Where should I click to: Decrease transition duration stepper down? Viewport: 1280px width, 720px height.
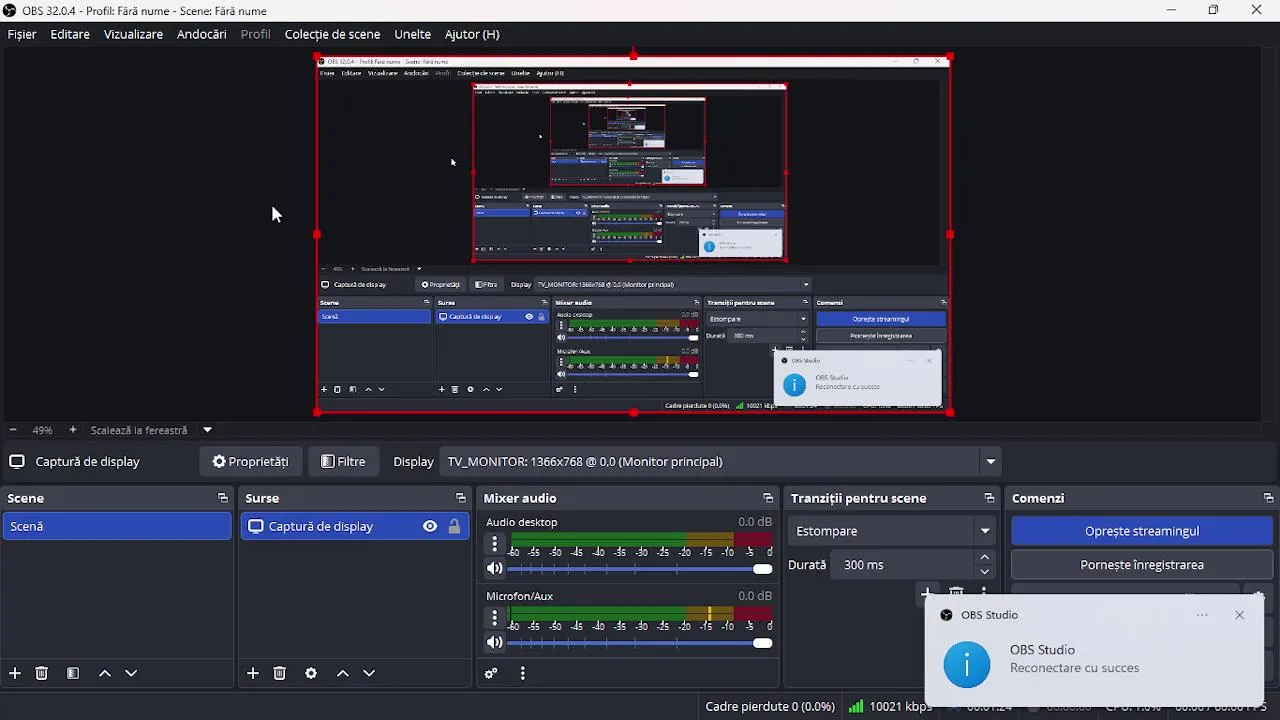pyautogui.click(x=985, y=572)
